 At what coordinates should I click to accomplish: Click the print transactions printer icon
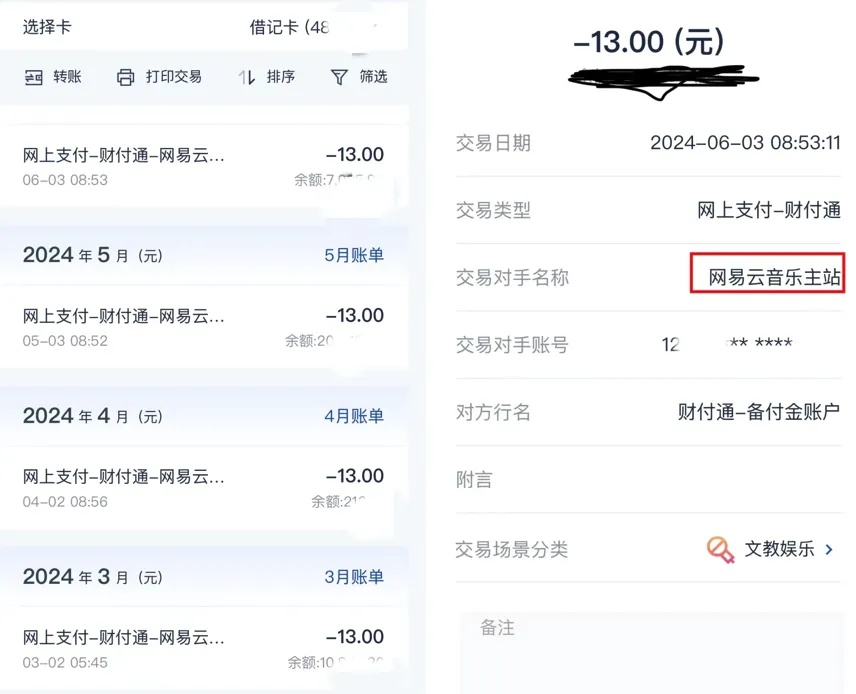(125, 77)
